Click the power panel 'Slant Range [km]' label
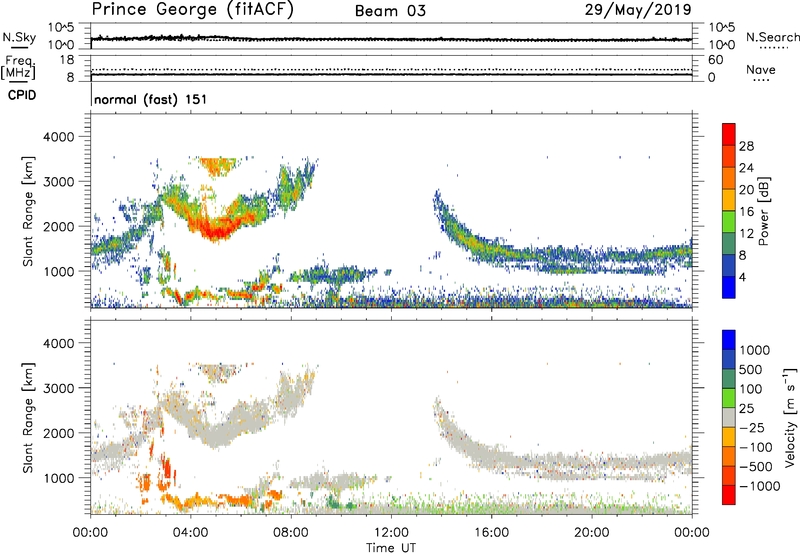 [x=28, y=211]
